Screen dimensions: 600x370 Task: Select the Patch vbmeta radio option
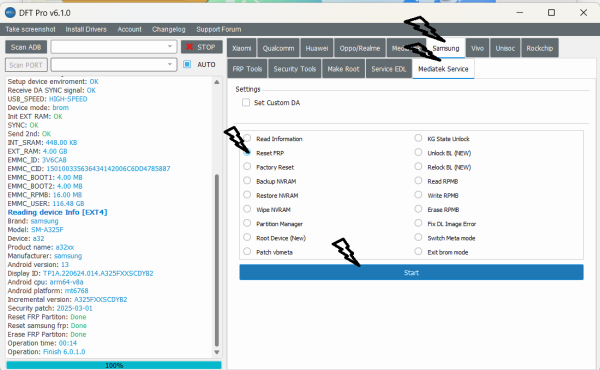point(247,251)
